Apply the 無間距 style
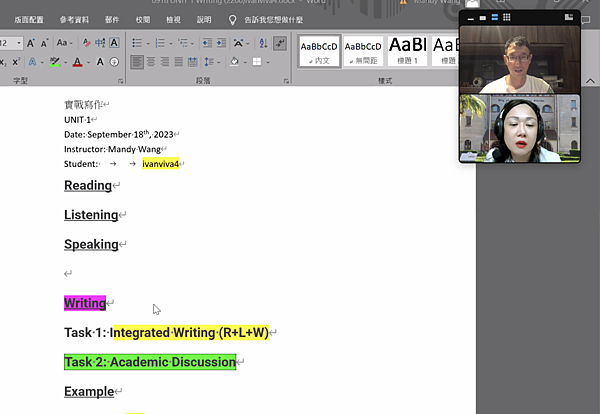The width and height of the screenshot is (600, 414). [x=363, y=51]
